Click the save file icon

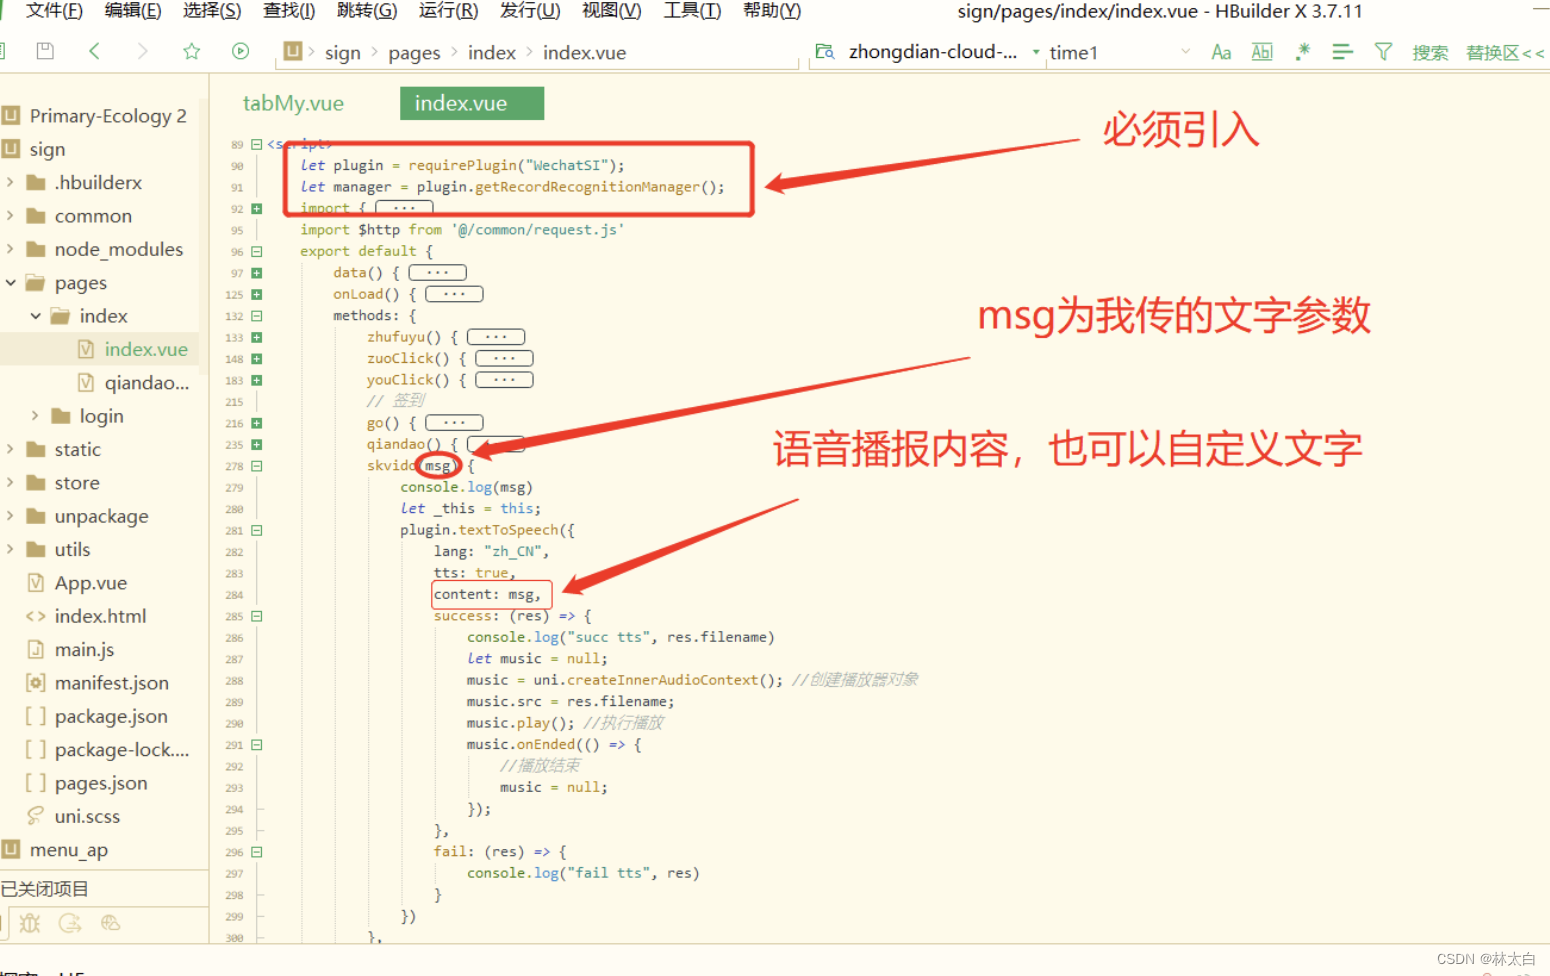point(45,51)
